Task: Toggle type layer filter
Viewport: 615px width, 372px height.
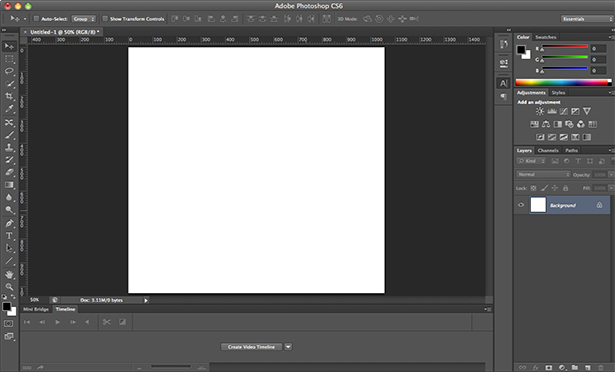Action: [578, 161]
